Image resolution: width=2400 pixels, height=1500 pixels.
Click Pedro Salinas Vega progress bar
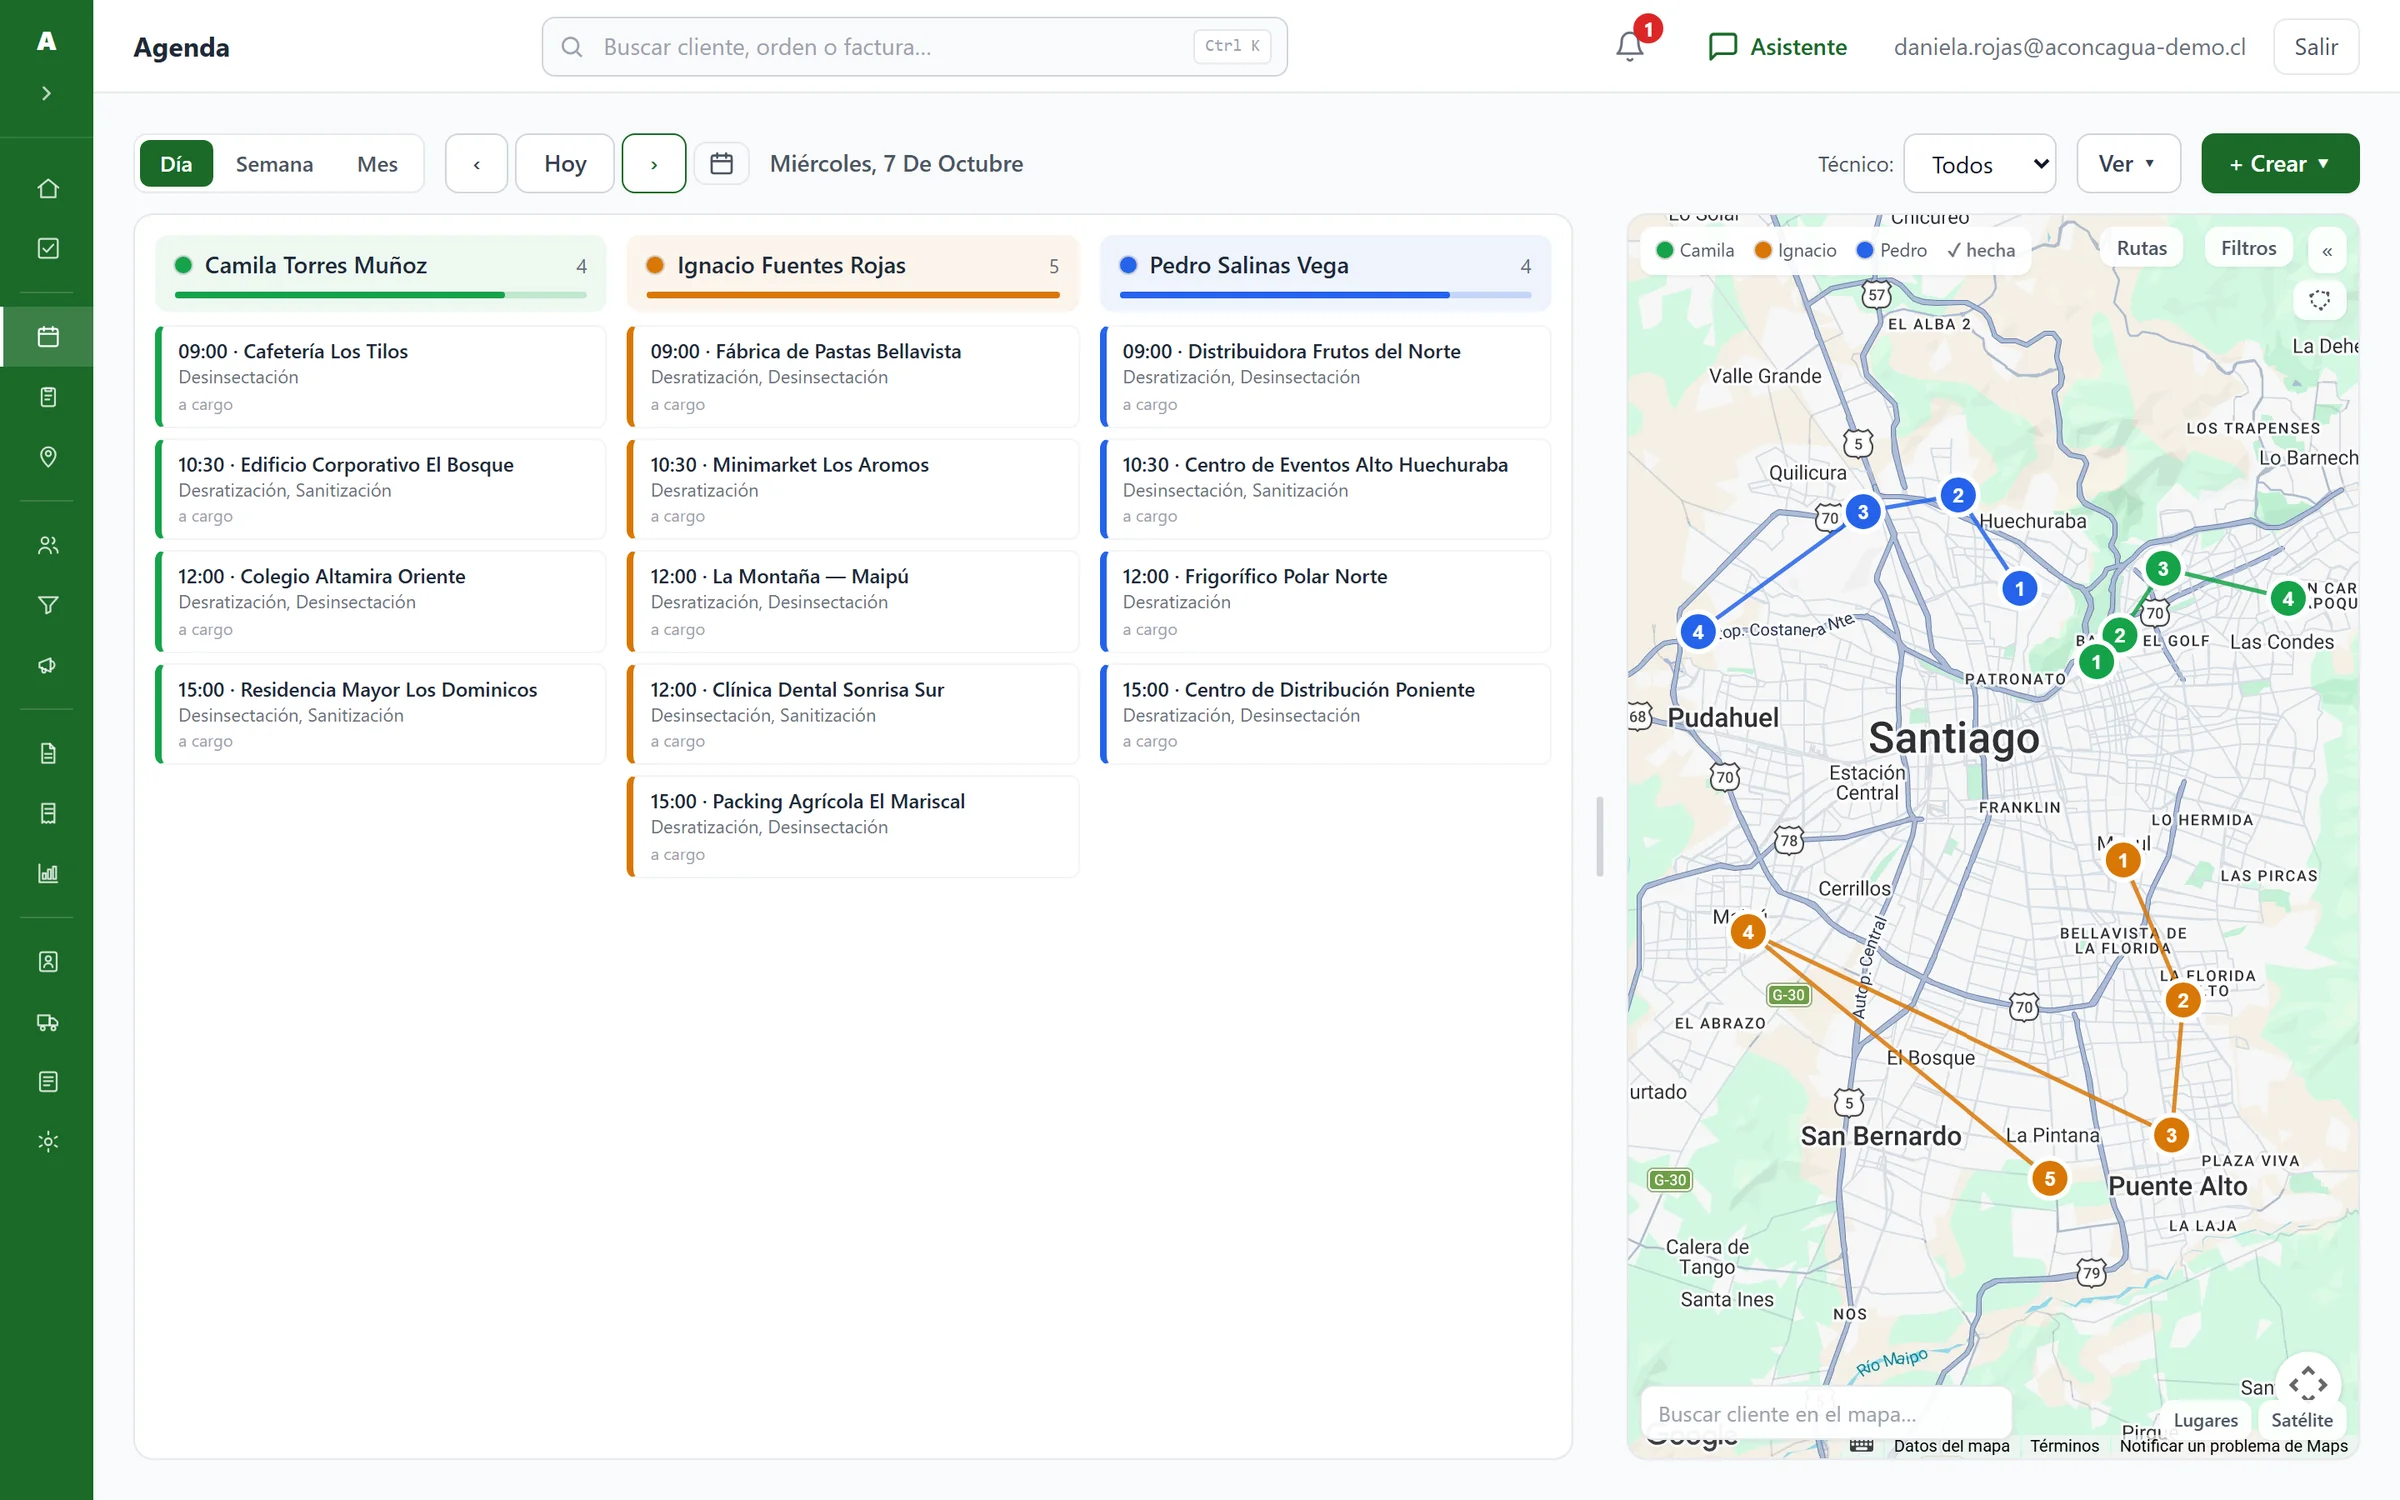coord(1325,295)
